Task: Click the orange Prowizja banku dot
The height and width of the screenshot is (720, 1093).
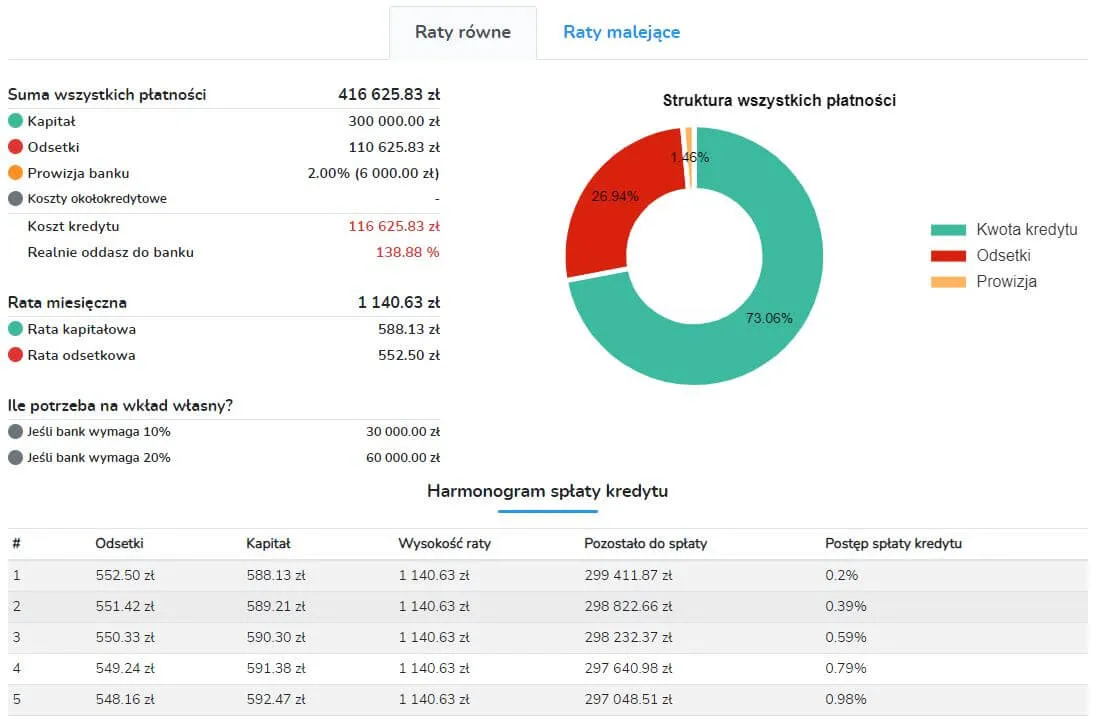Action: pyautogui.click(x=15, y=173)
